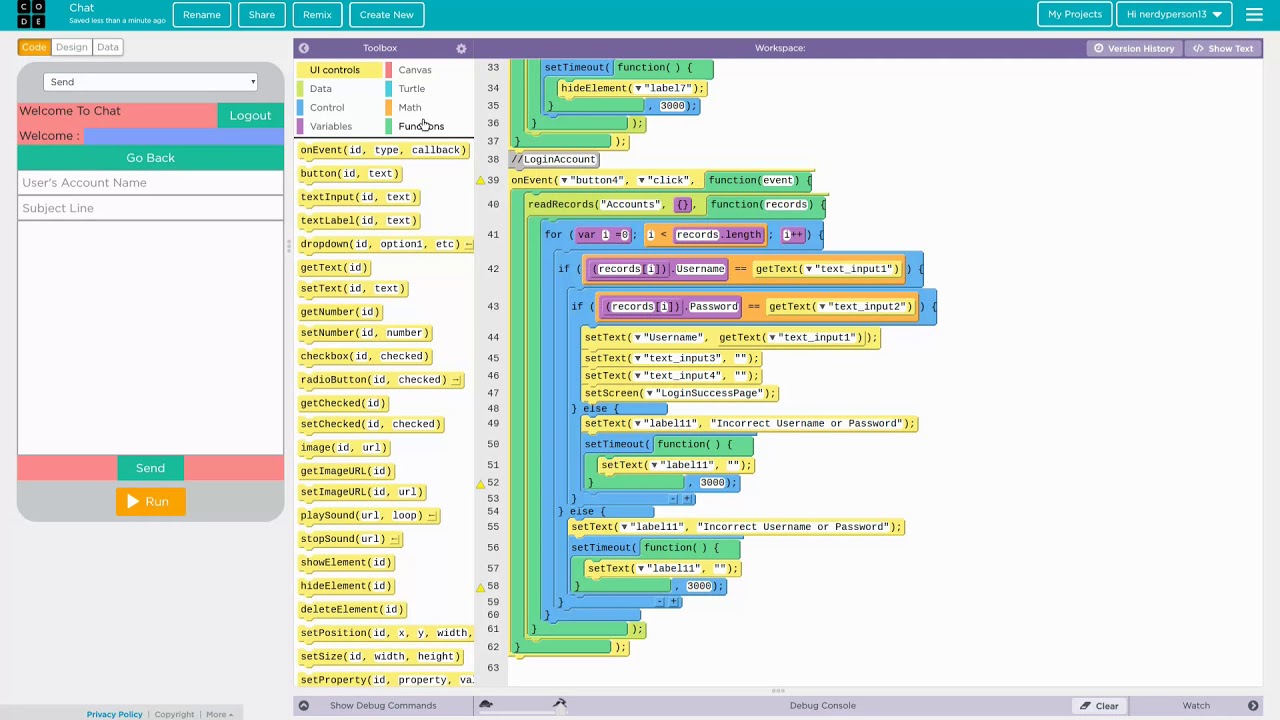Open the text_input1 dropdown on line 42
The height and width of the screenshot is (720, 1280).
click(x=809, y=269)
